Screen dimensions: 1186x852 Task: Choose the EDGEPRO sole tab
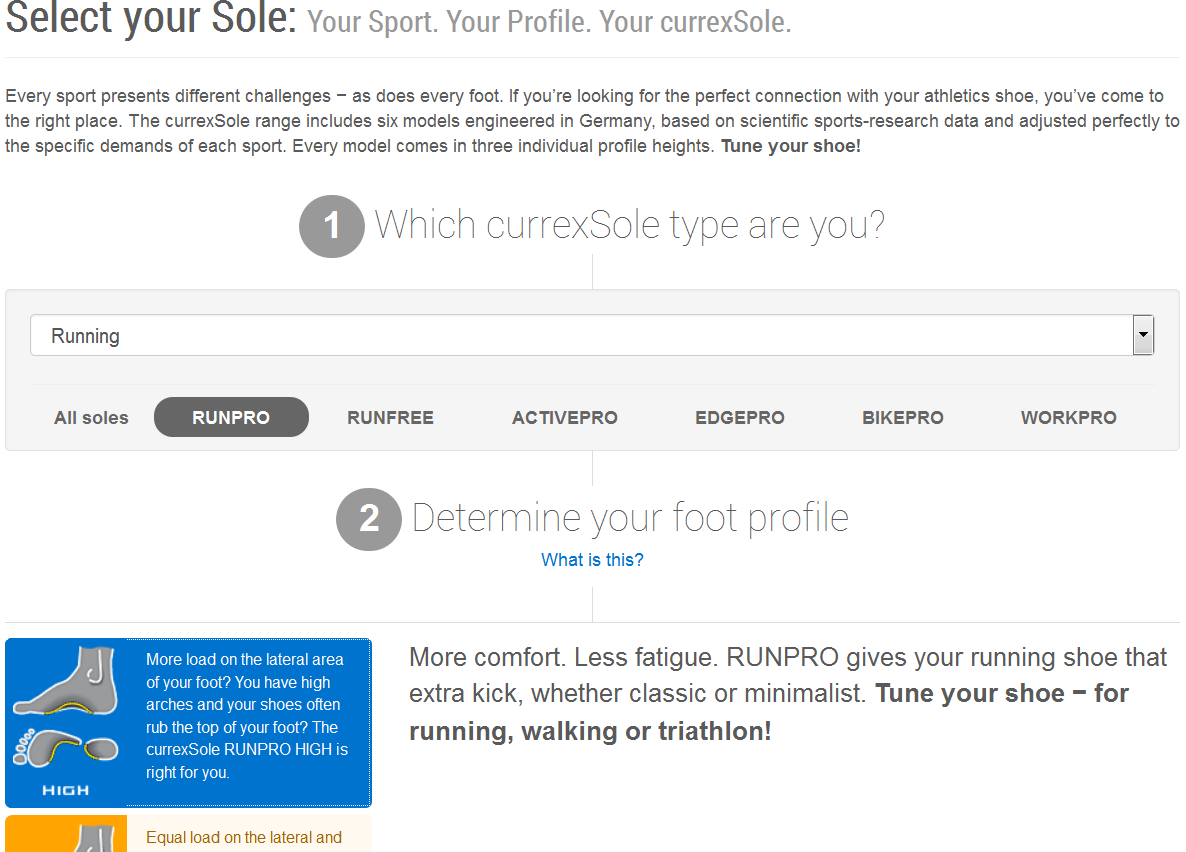[x=740, y=418]
